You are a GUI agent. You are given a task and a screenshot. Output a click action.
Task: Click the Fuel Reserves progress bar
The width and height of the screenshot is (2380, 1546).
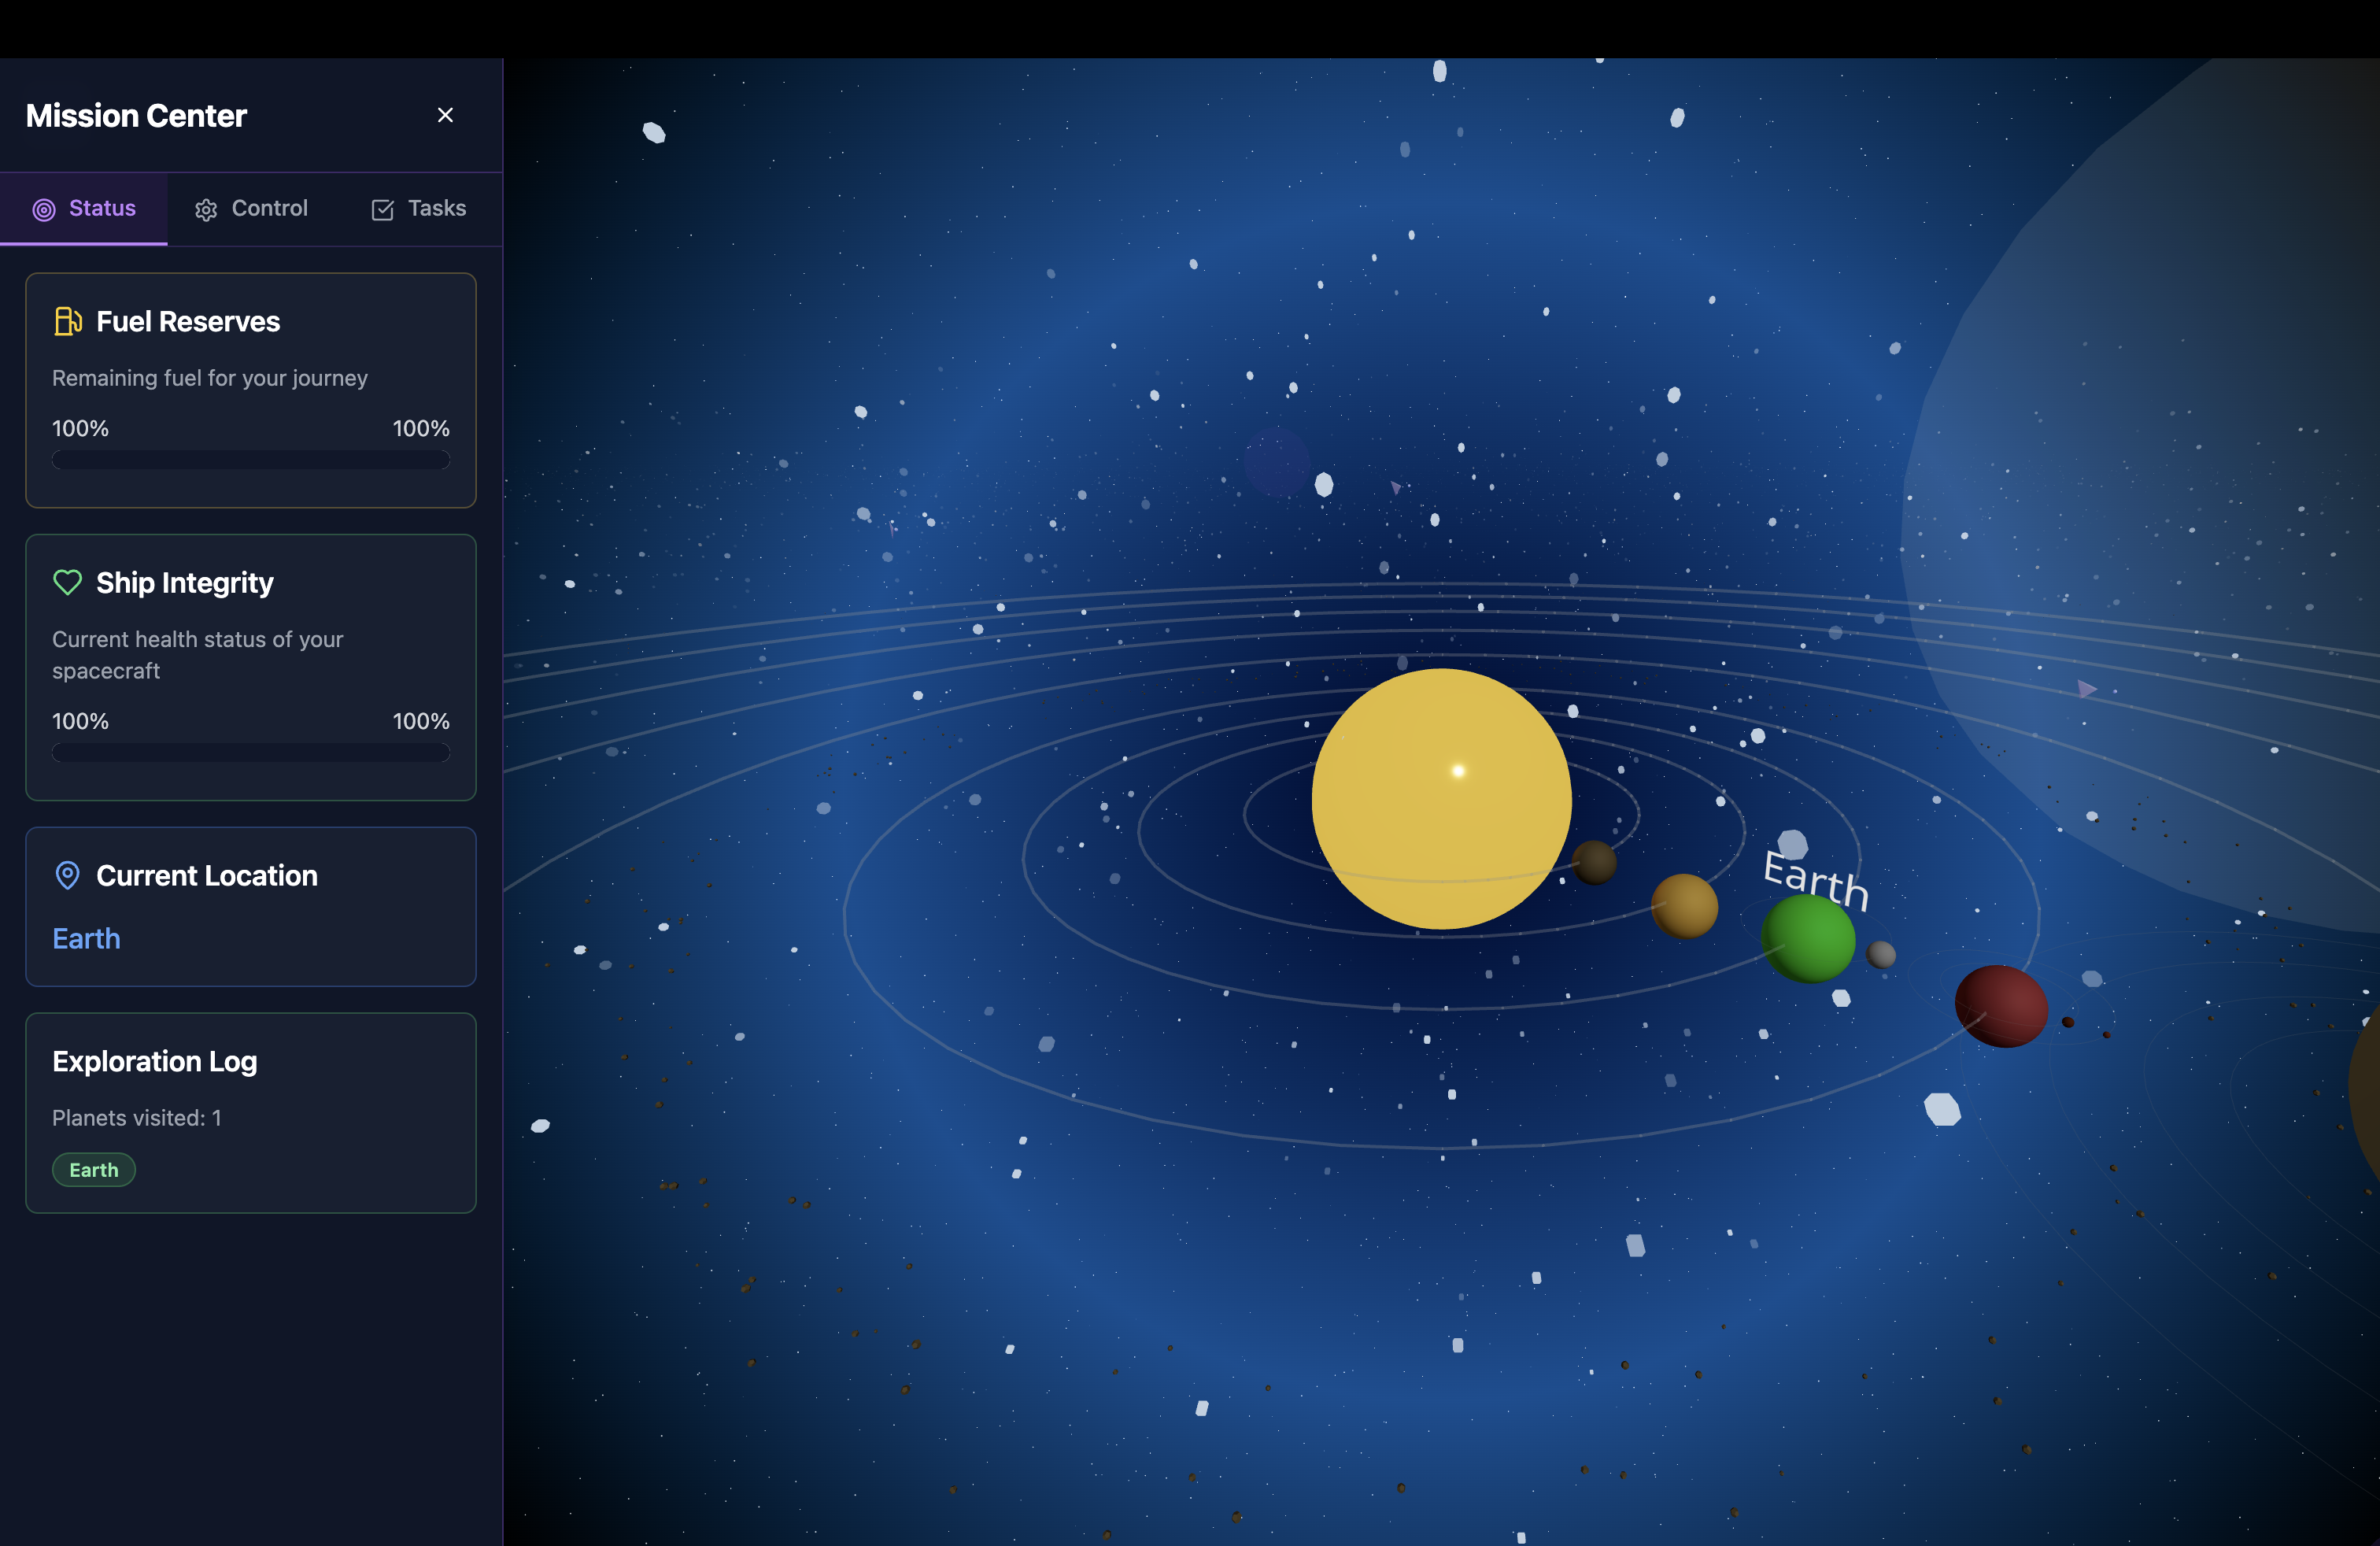coord(251,460)
